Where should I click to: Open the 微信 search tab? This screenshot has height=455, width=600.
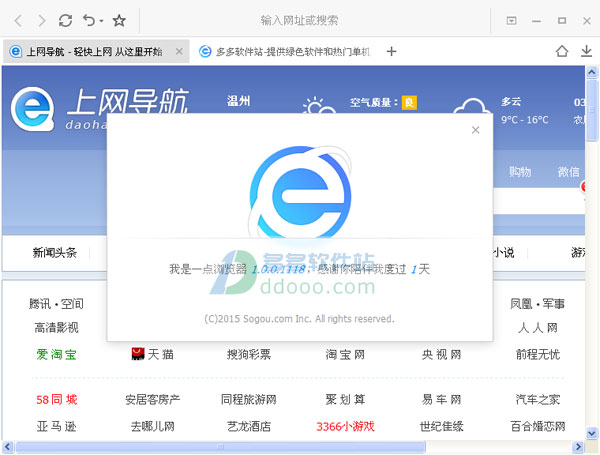[568, 171]
